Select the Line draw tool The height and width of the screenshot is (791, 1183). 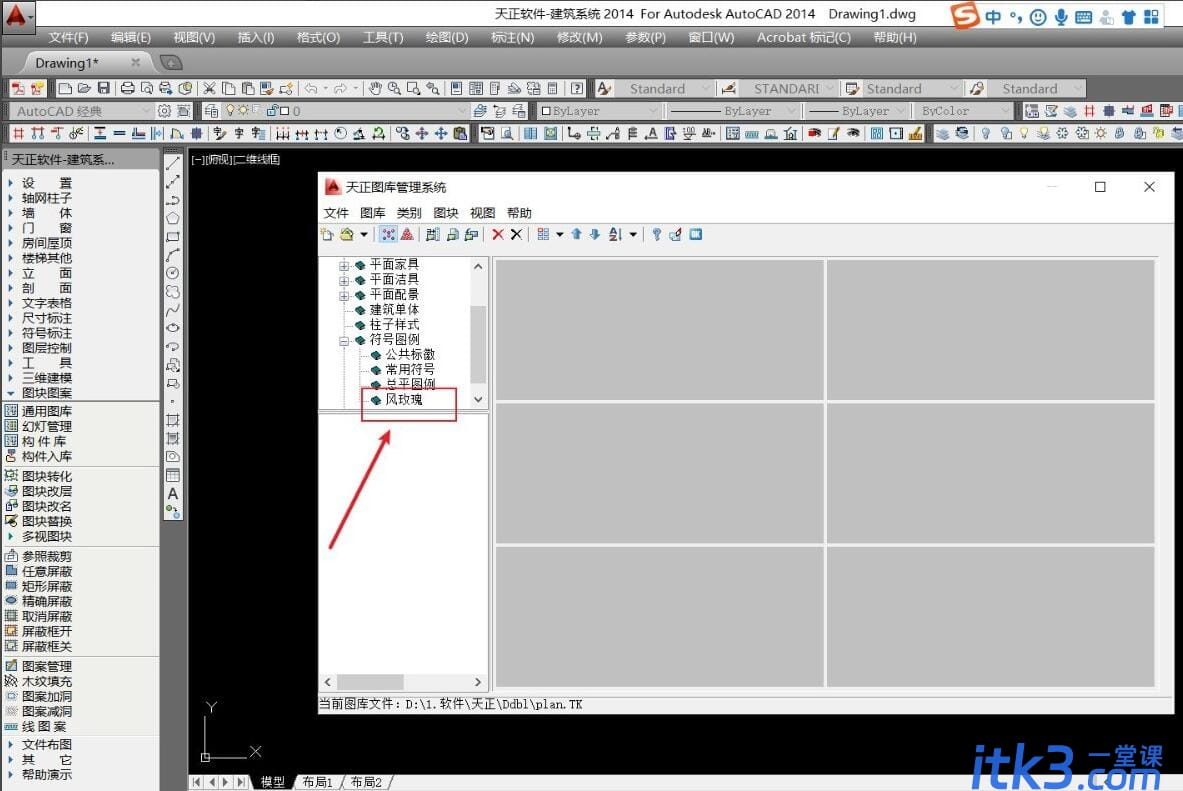pyautogui.click(x=173, y=163)
